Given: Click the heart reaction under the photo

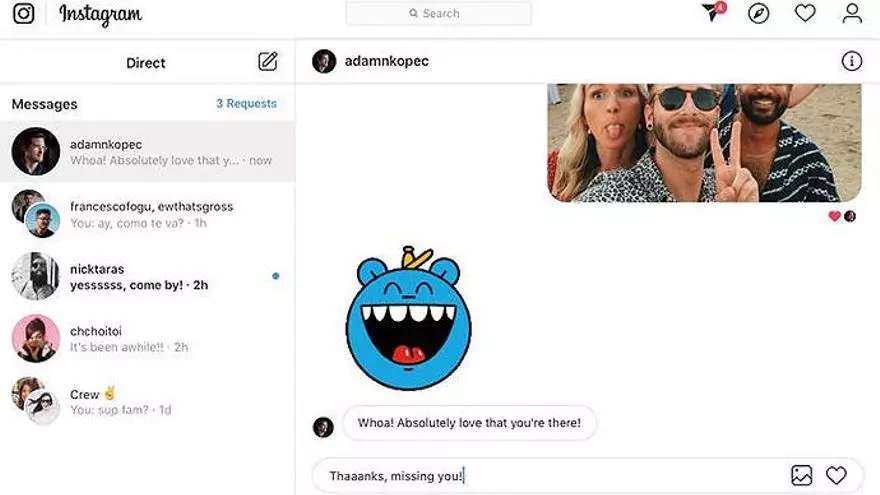Looking at the screenshot, I should coord(835,216).
